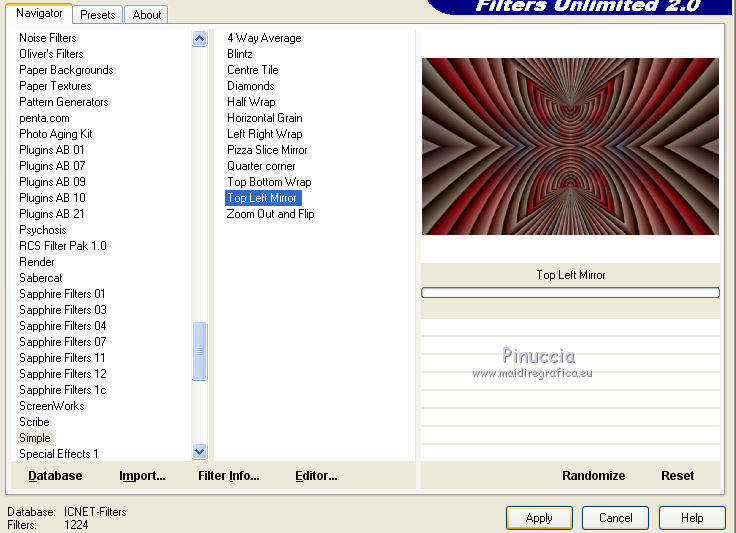The width and height of the screenshot is (736, 533).
Task: Select Photo Aging Kit category
Action: (56, 134)
